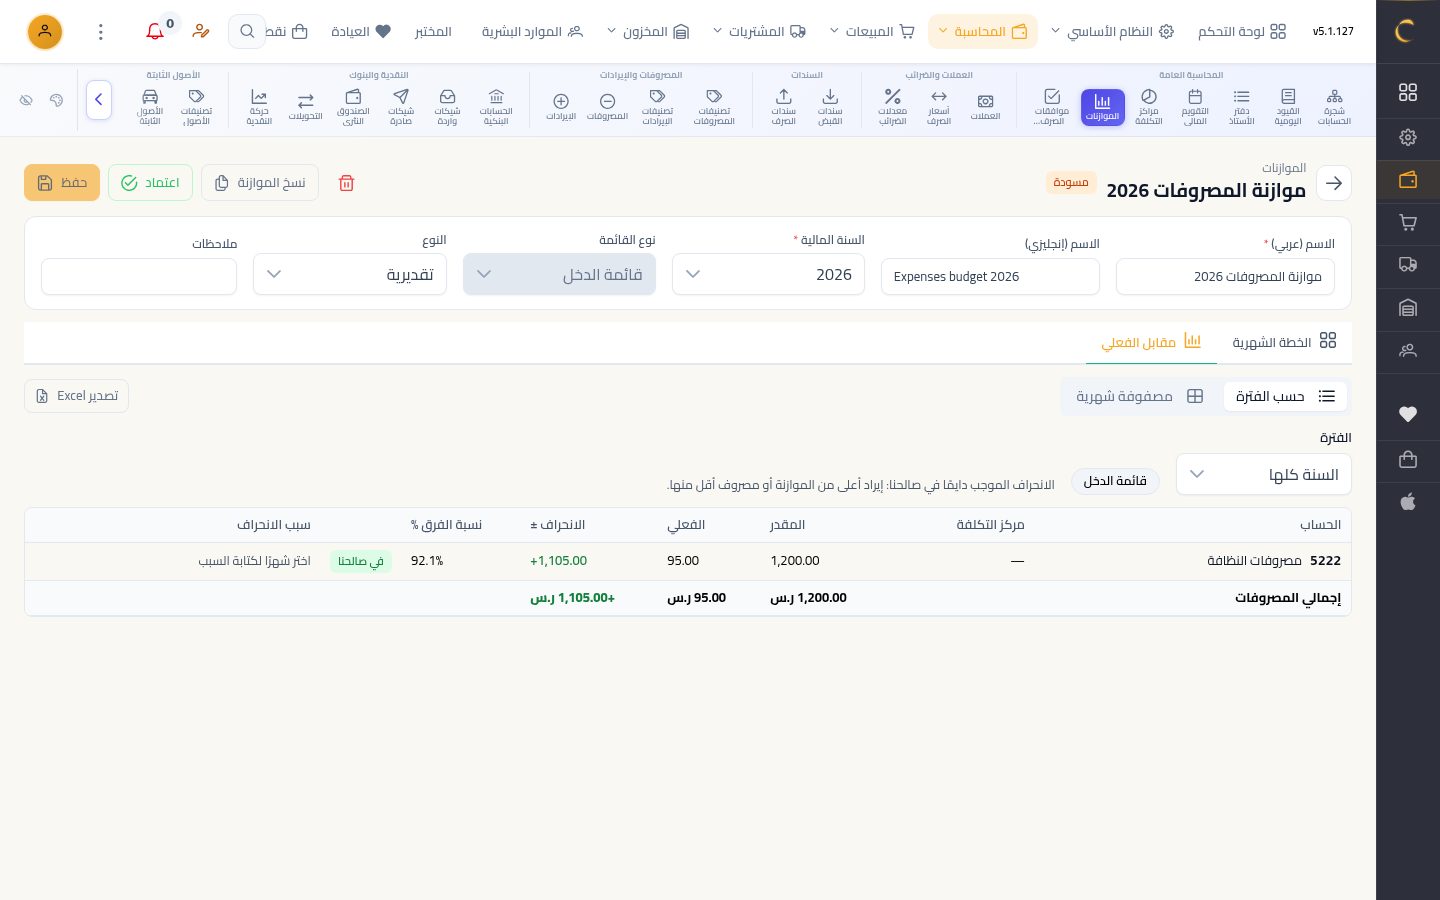Click the Approve (اعتماد) button
This screenshot has width=1440, height=900.
[x=150, y=183]
